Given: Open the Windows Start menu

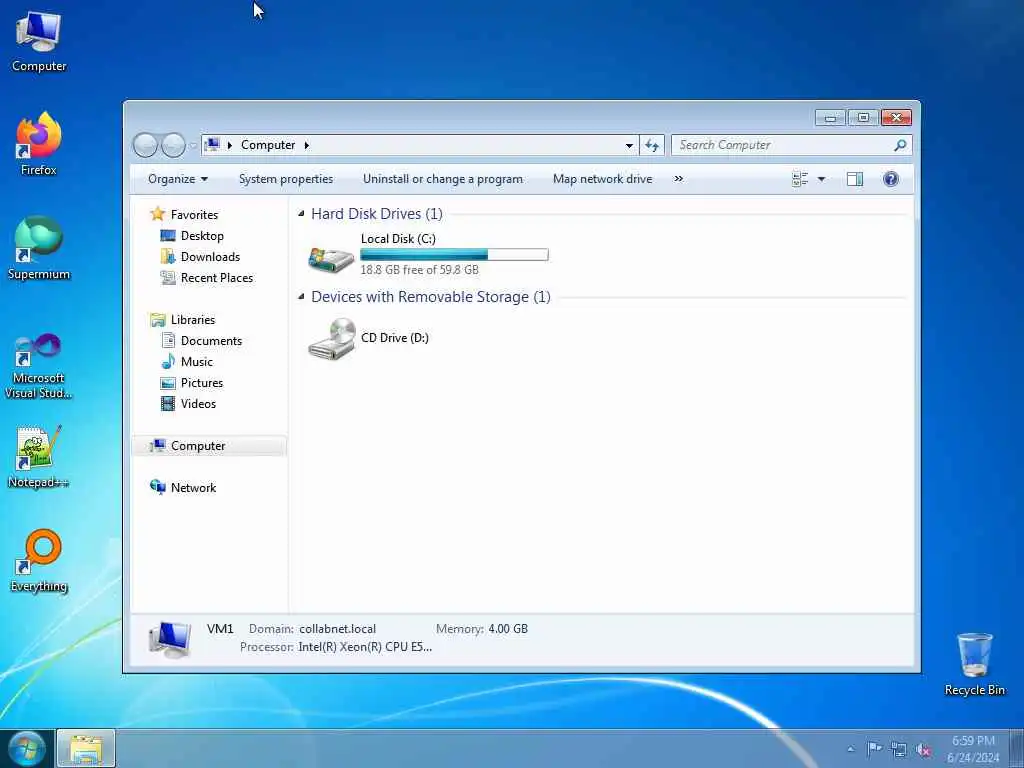Looking at the screenshot, I should (27, 748).
